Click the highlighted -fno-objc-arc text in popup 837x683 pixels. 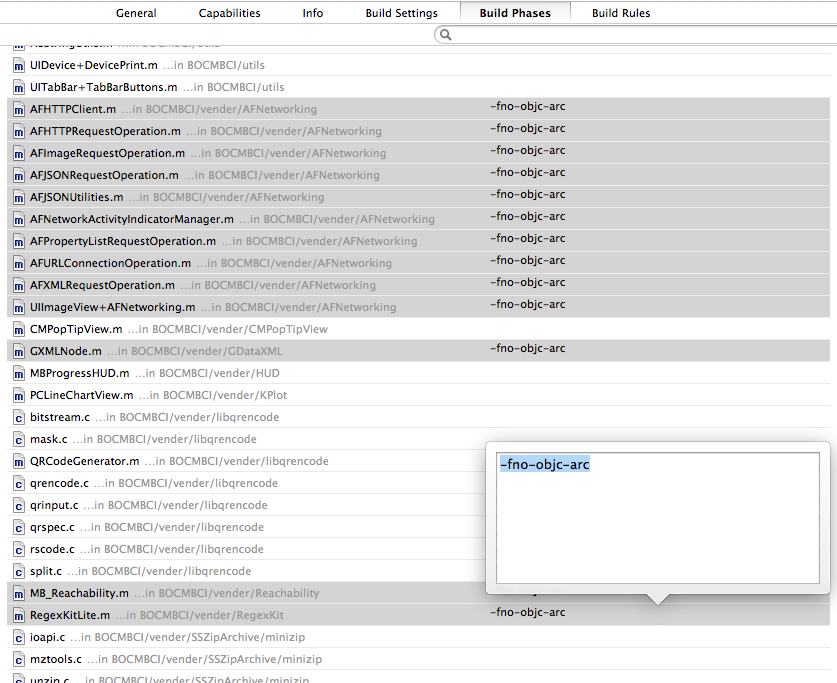coord(544,464)
